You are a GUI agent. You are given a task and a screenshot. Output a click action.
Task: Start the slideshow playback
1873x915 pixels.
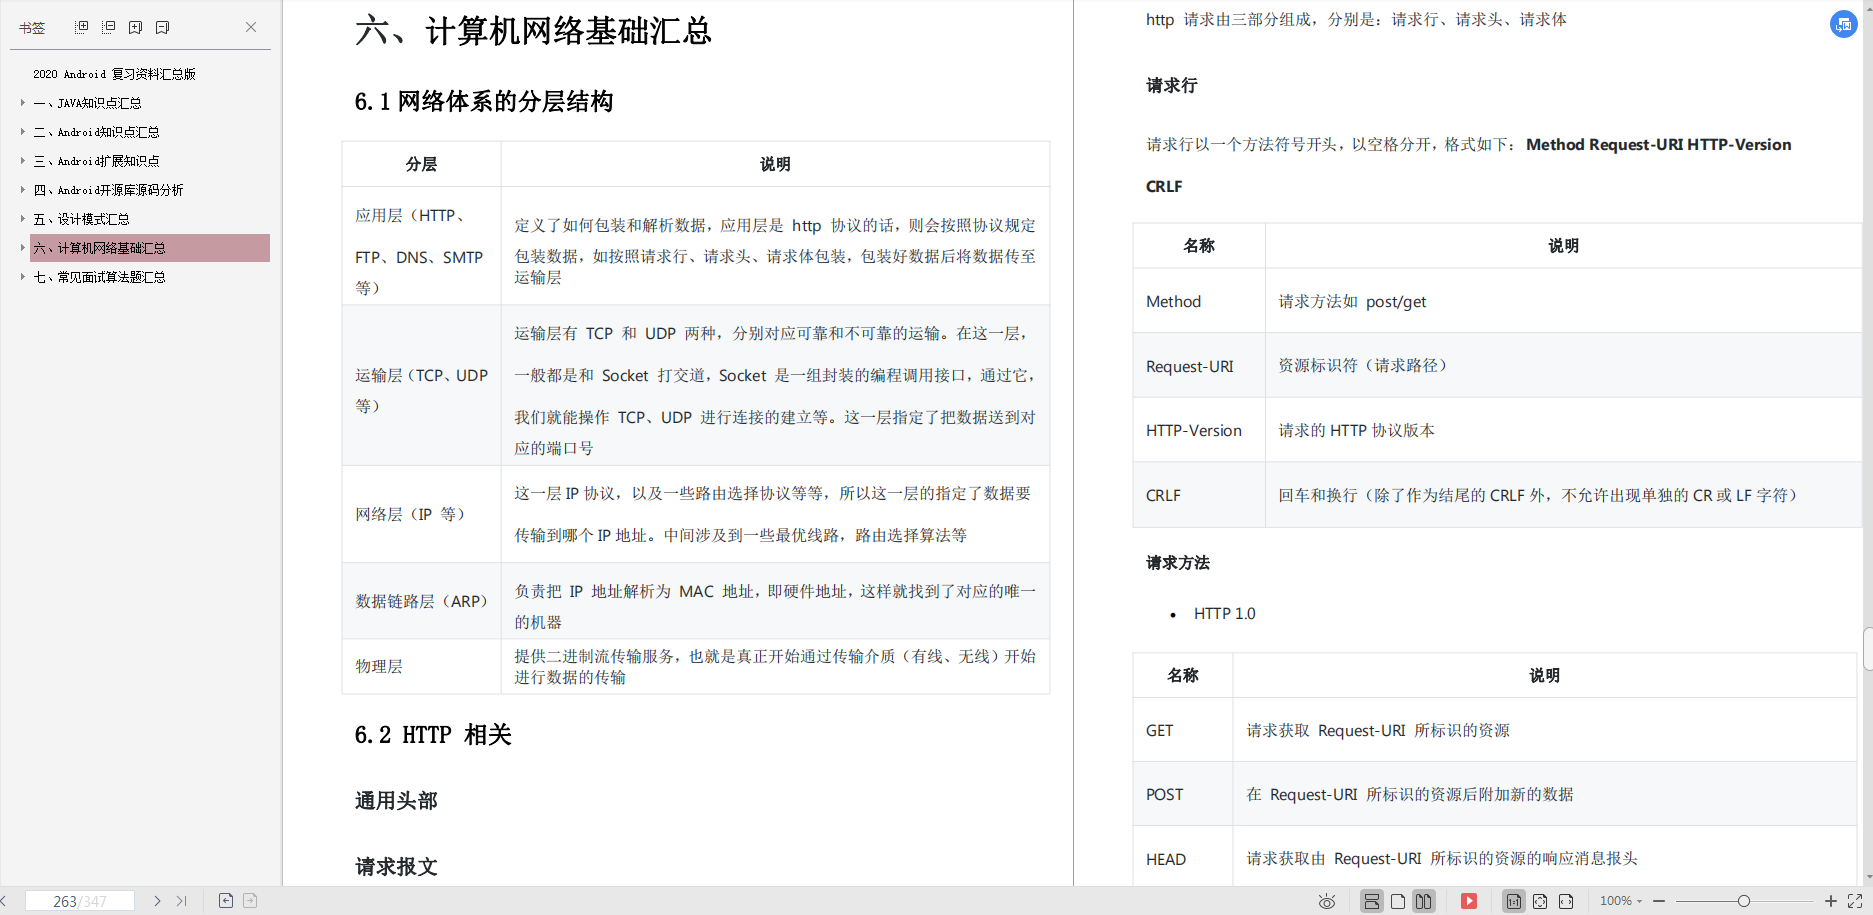(x=1469, y=900)
